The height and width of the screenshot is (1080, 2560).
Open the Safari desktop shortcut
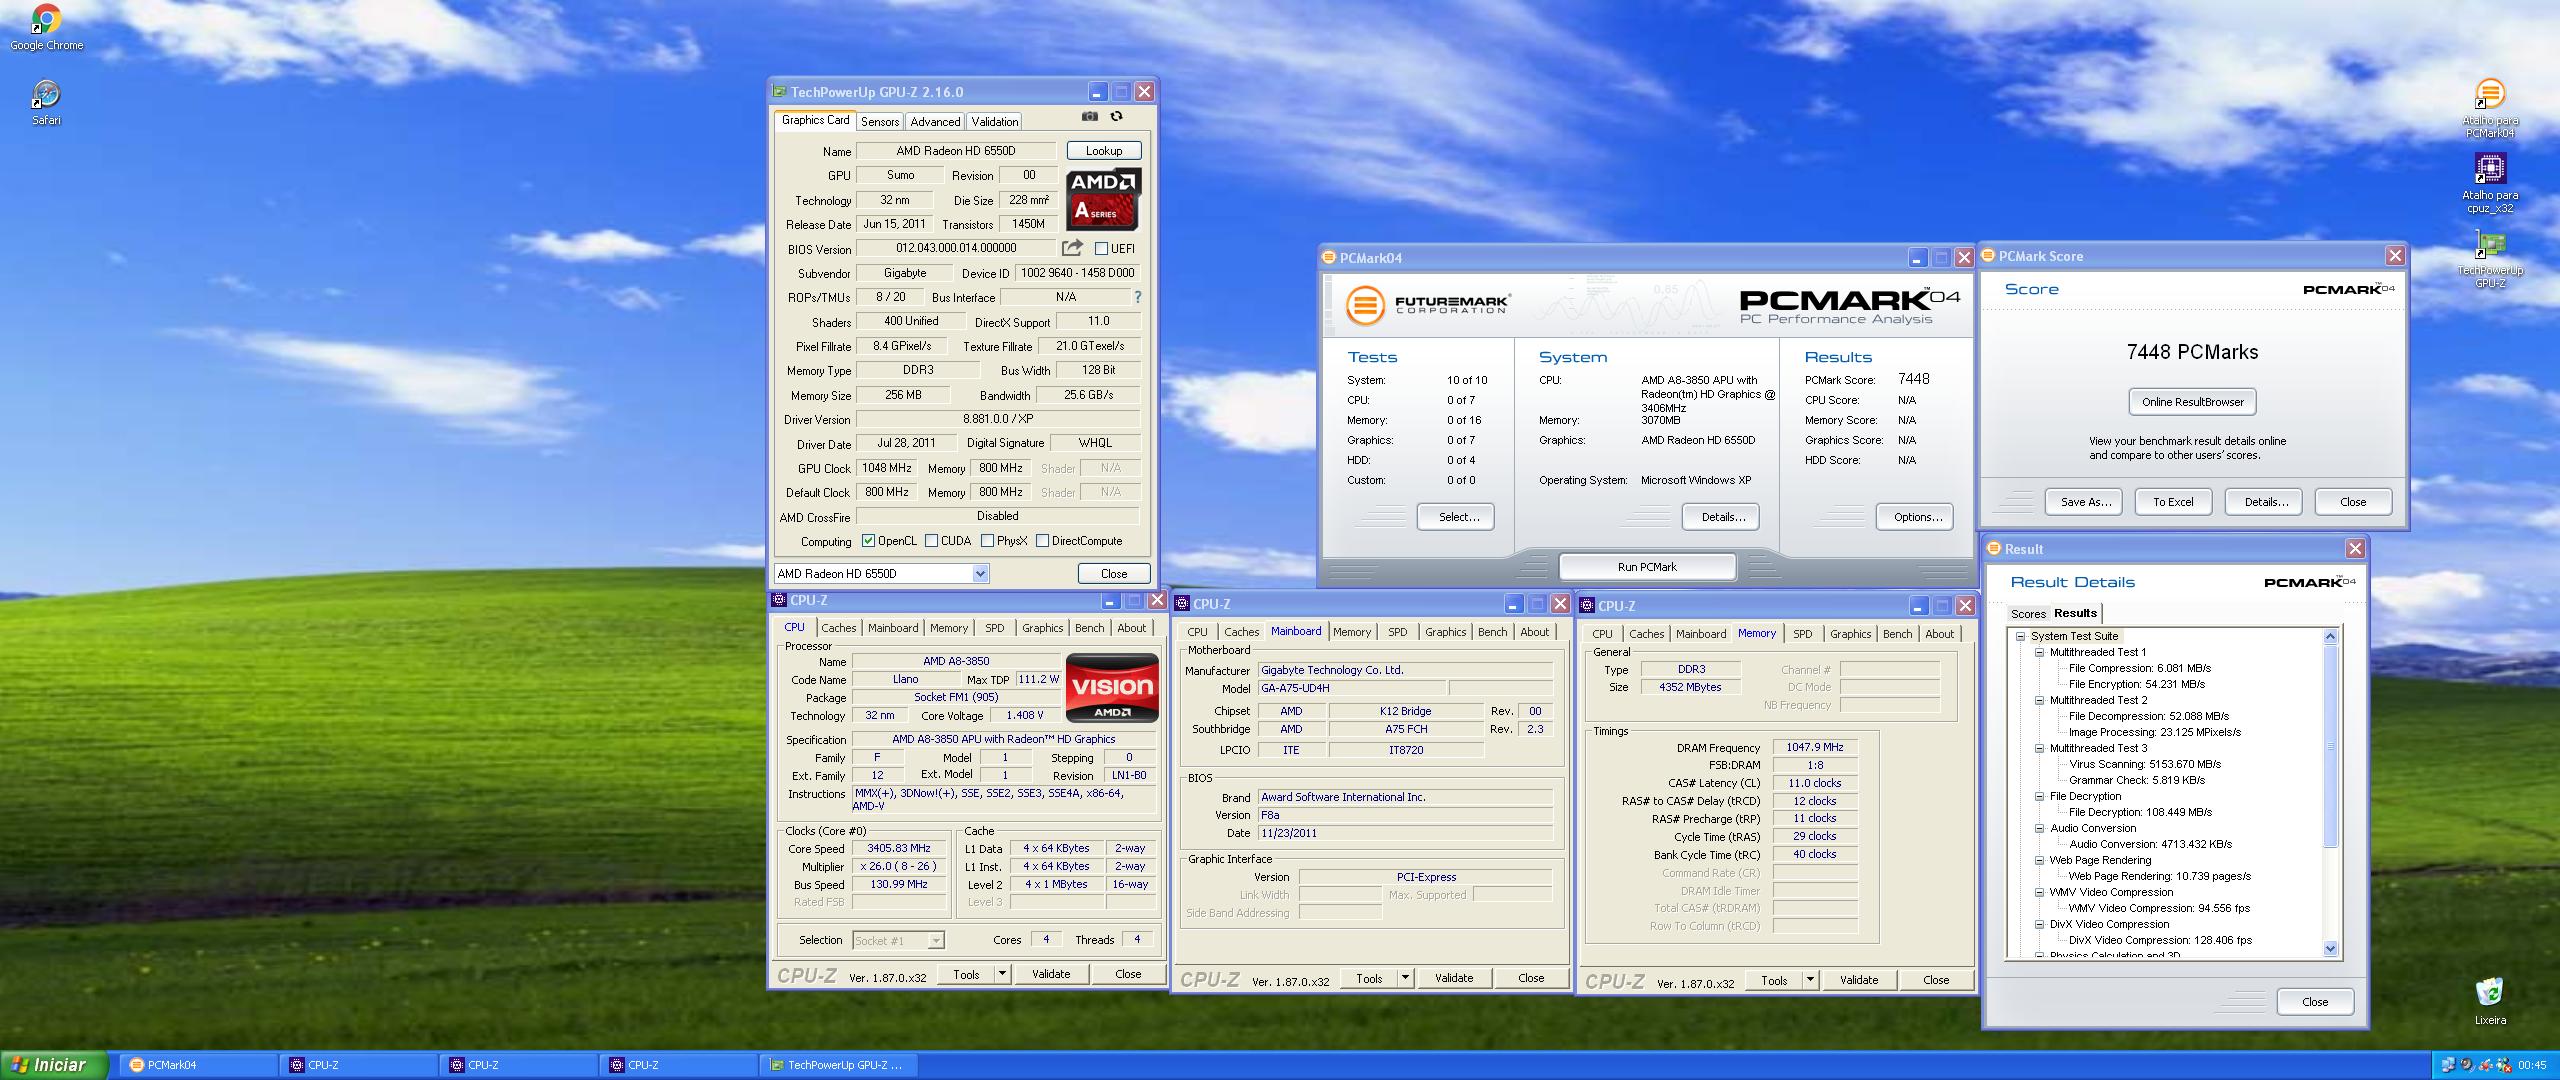(46, 102)
